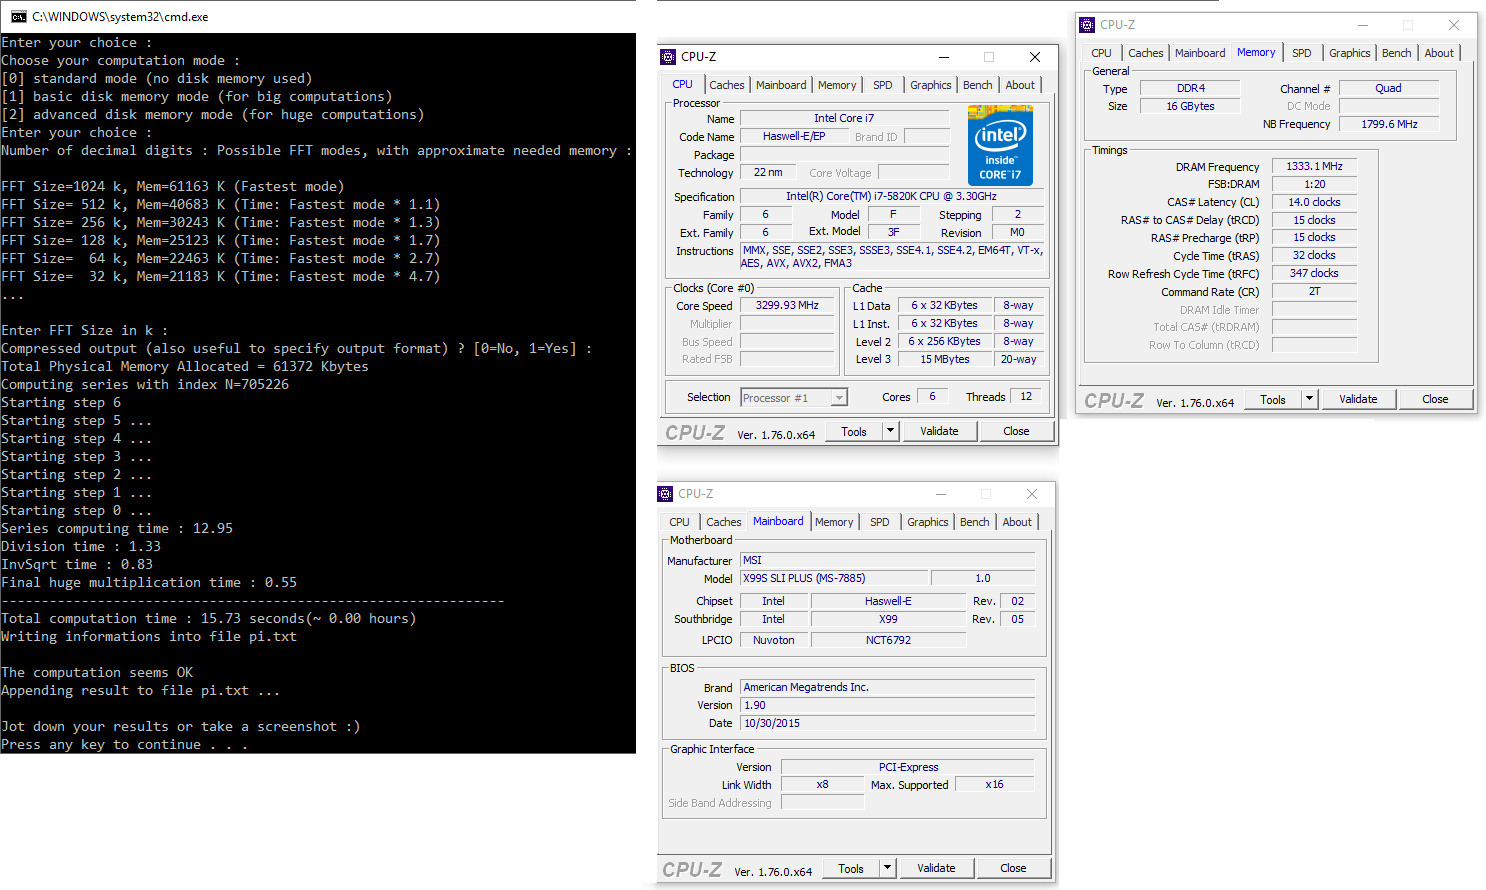
Task: Select the SPD tab in the CPU window
Action: click(882, 85)
